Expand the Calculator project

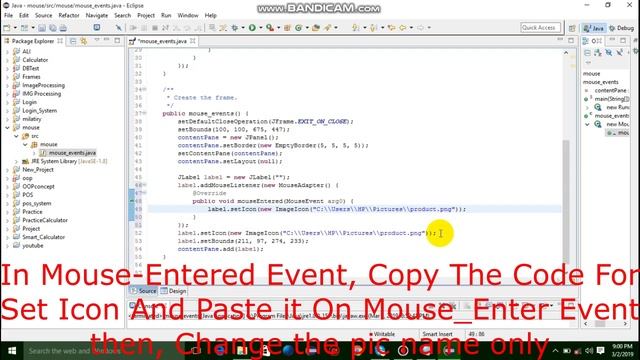[7, 60]
